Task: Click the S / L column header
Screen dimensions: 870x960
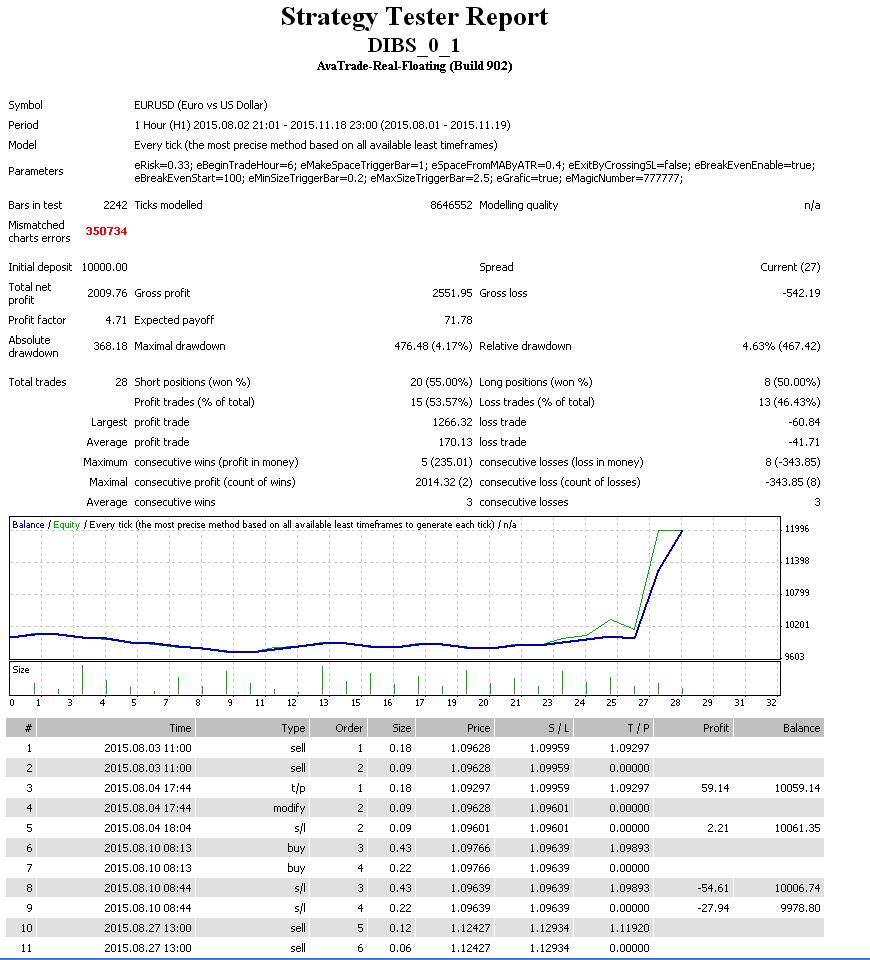Action: [x=534, y=728]
